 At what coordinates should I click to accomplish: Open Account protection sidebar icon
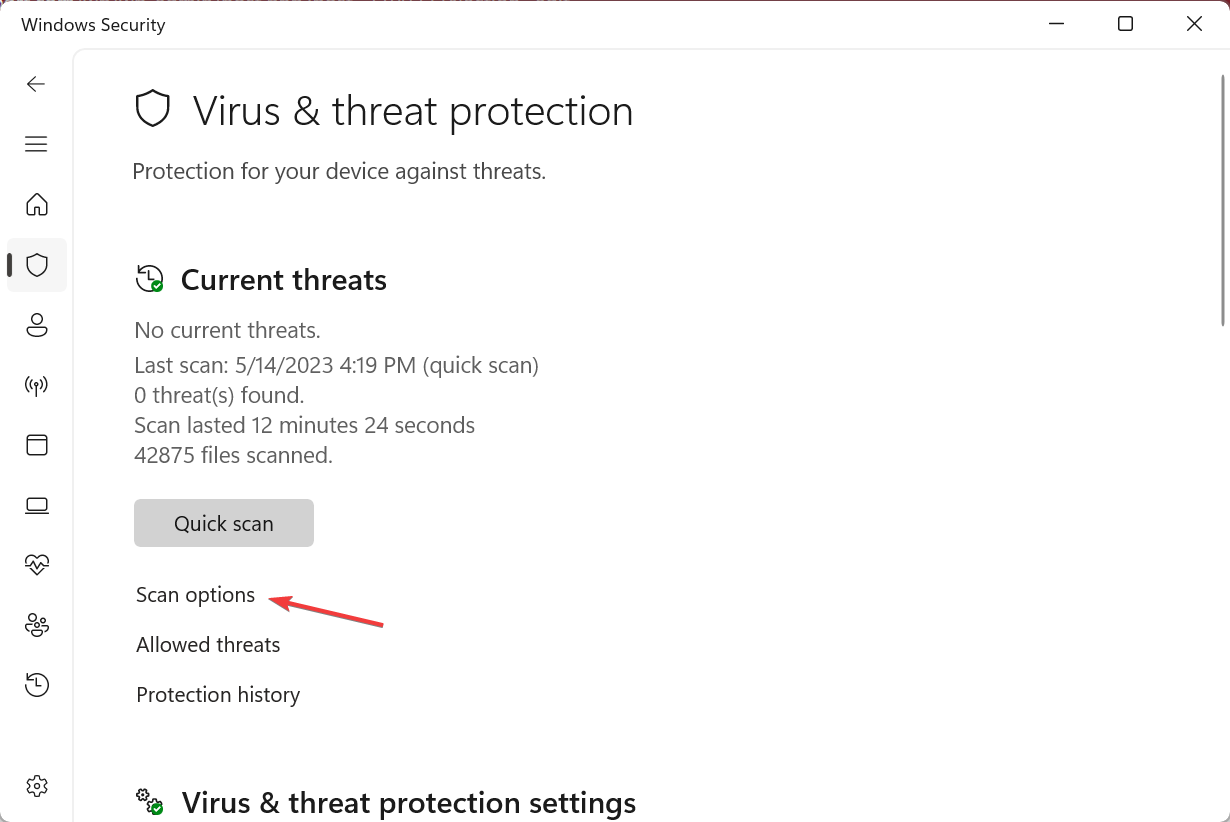pos(37,325)
